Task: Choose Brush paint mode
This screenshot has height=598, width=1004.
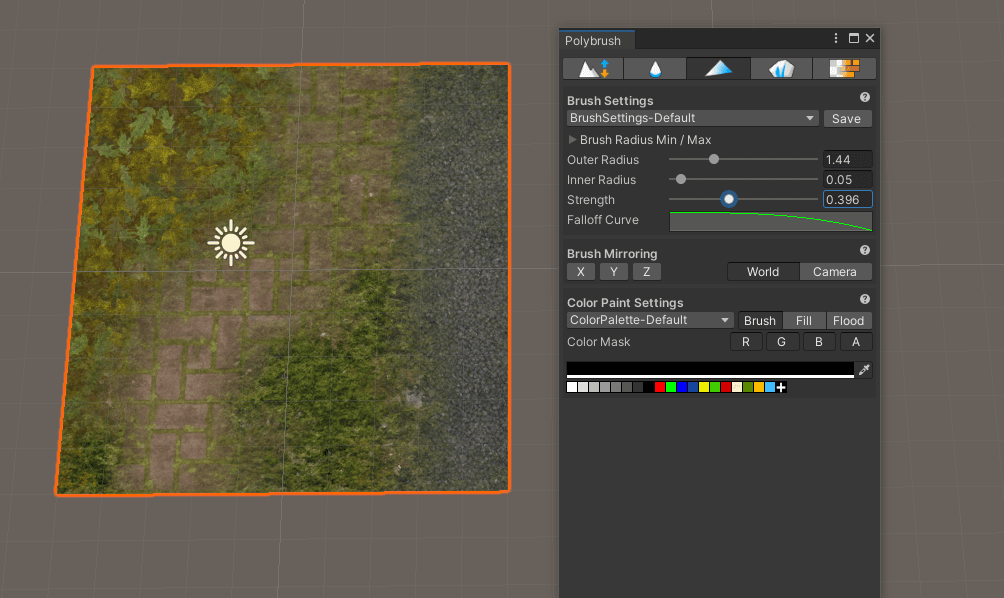Action: coord(760,320)
